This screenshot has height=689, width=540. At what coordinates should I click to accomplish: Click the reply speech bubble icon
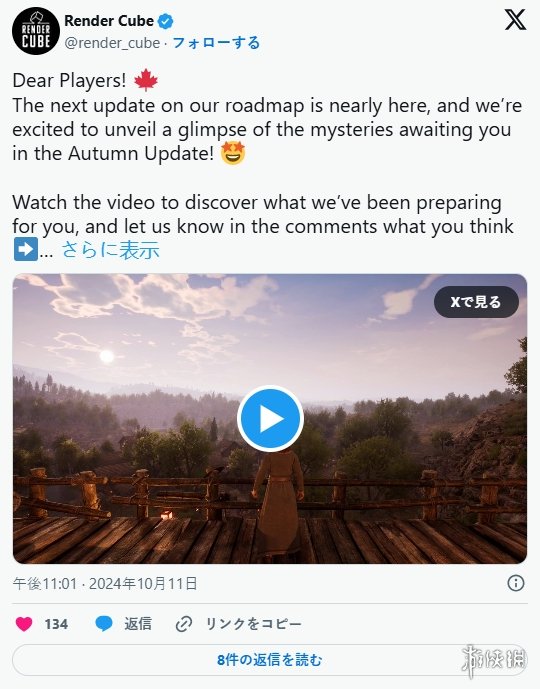pyautogui.click(x=104, y=624)
